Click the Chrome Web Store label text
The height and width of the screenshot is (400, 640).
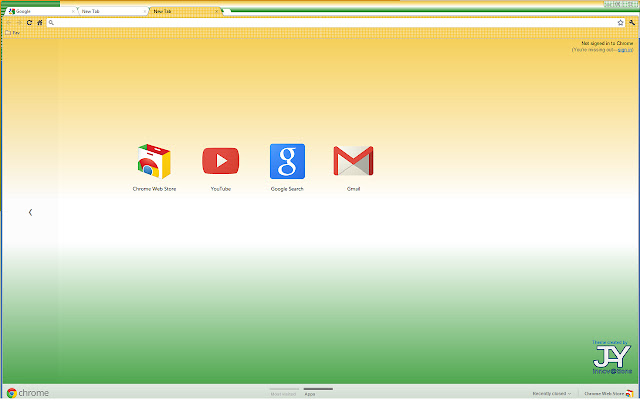(154, 189)
